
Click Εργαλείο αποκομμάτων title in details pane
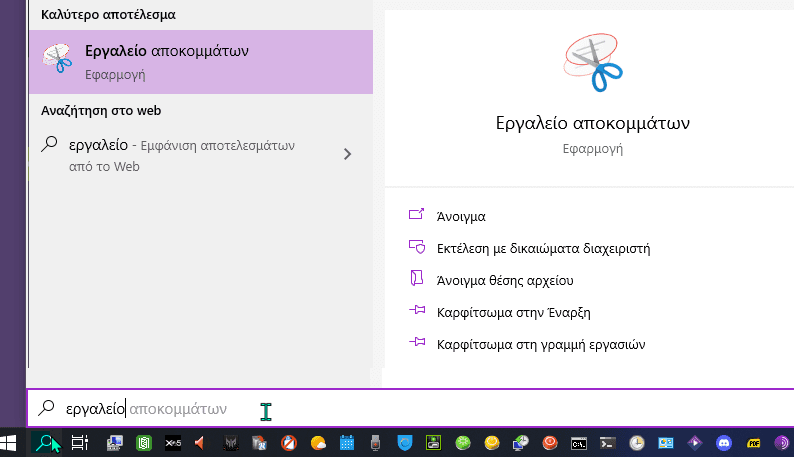click(x=592, y=123)
